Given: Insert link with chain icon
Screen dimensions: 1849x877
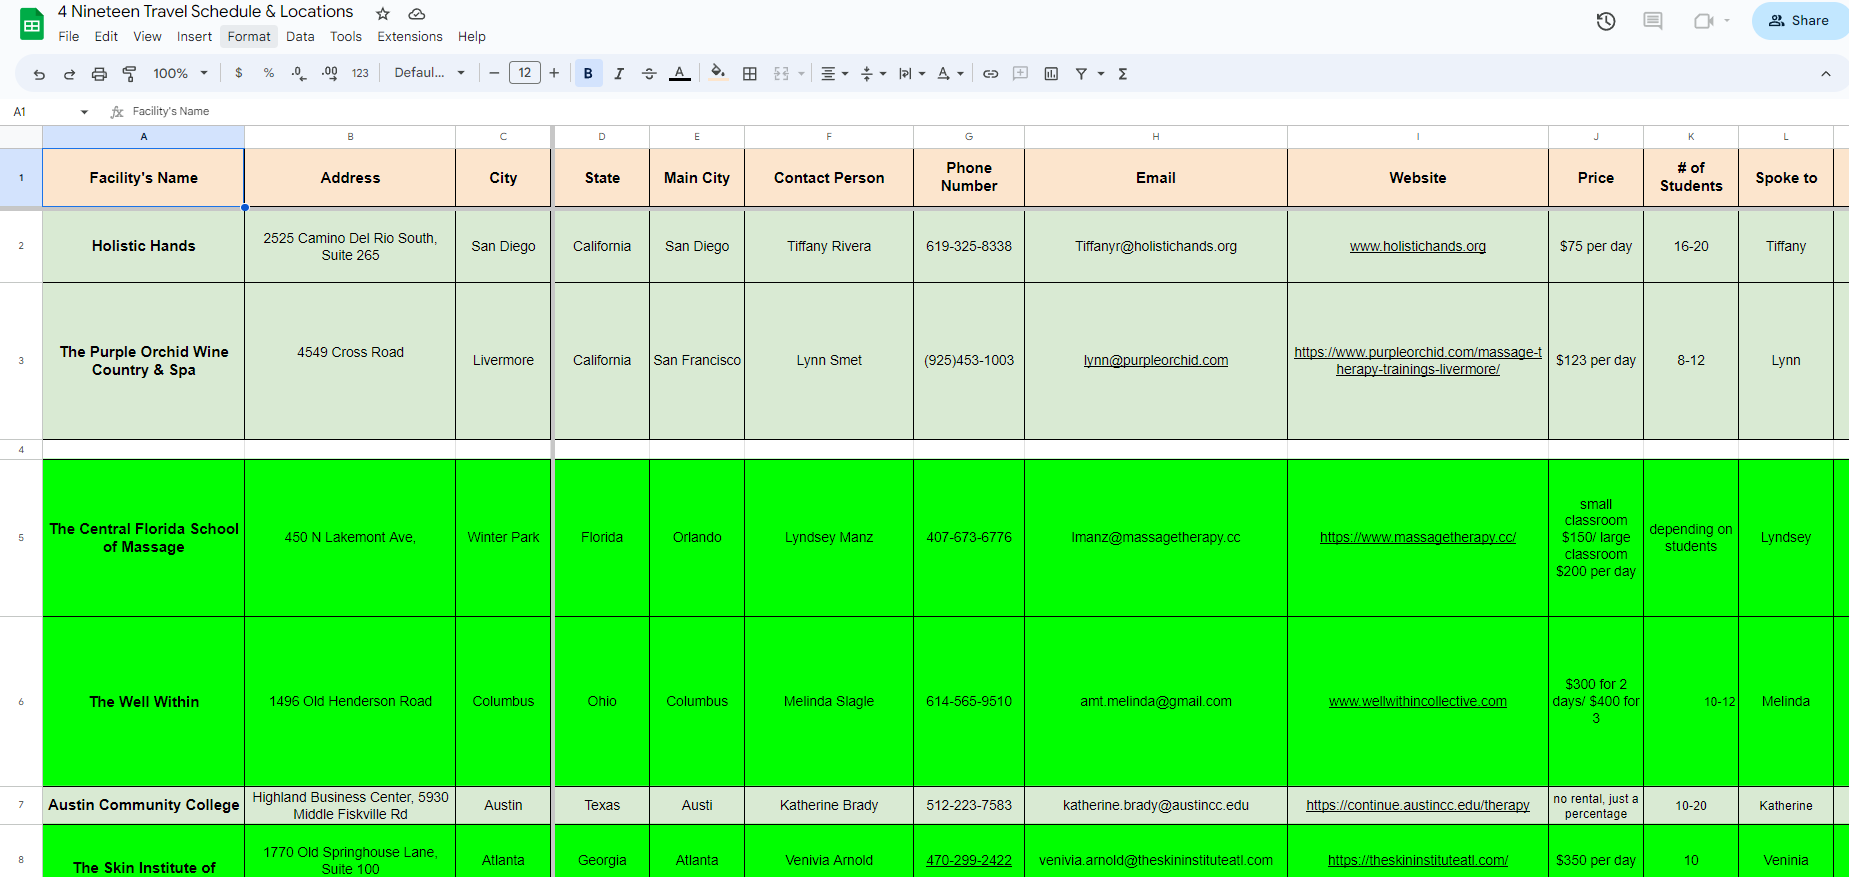Looking at the screenshot, I should click(991, 73).
